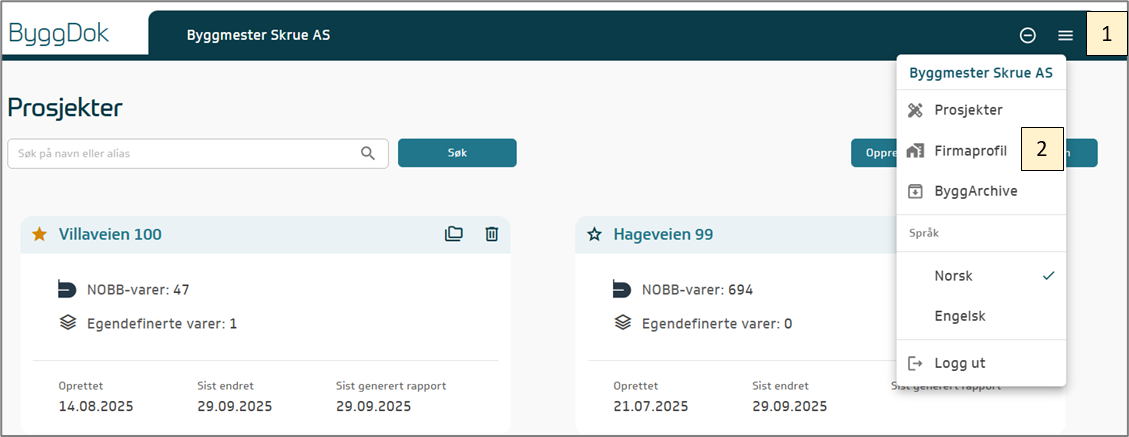
Task: Mark Hageveien 99 as favorite
Action: (x=595, y=234)
